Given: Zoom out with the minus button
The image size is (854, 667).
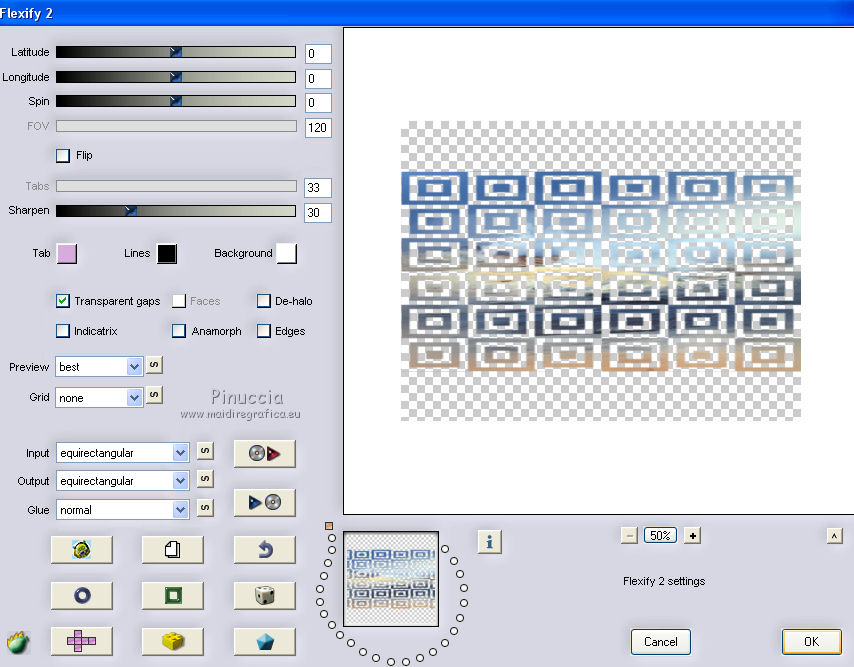Looking at the screenshot, I should (x=629, y=536).
